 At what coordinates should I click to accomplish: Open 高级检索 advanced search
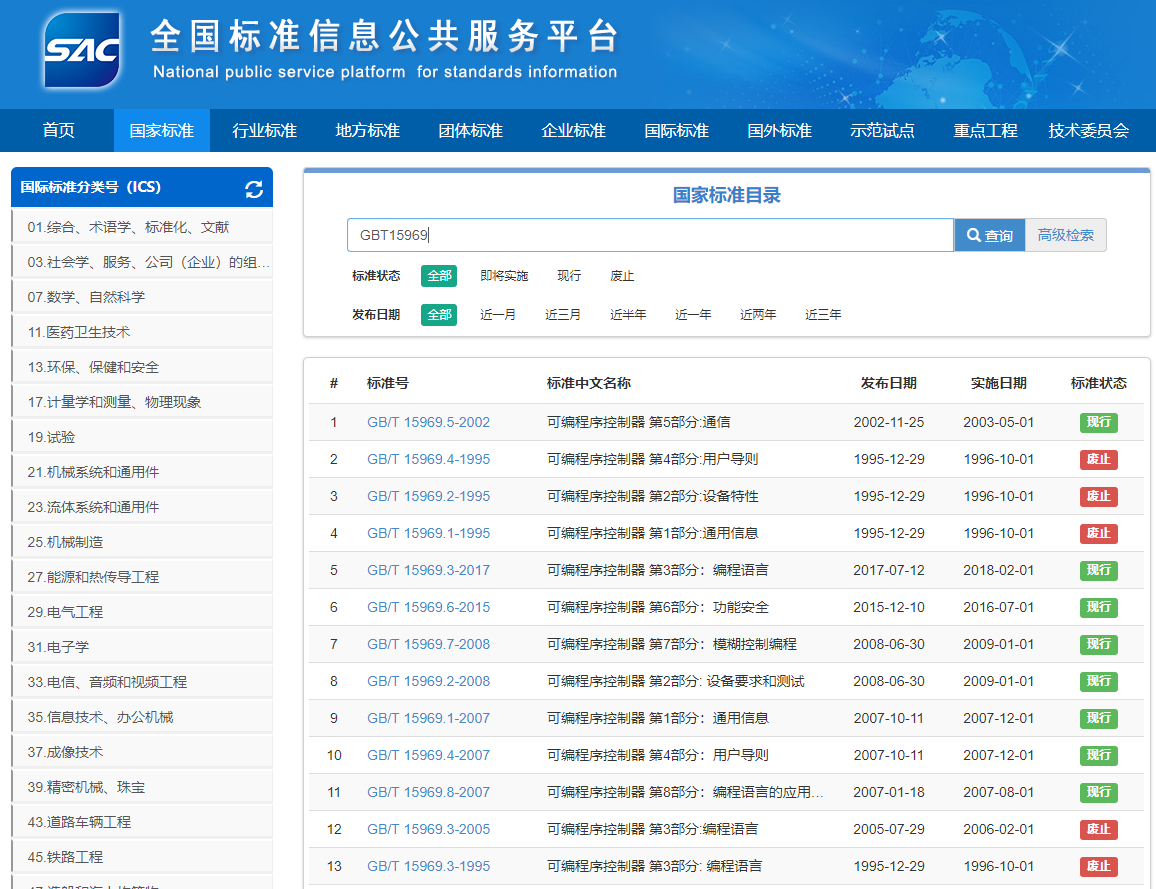coord(1066,235)
